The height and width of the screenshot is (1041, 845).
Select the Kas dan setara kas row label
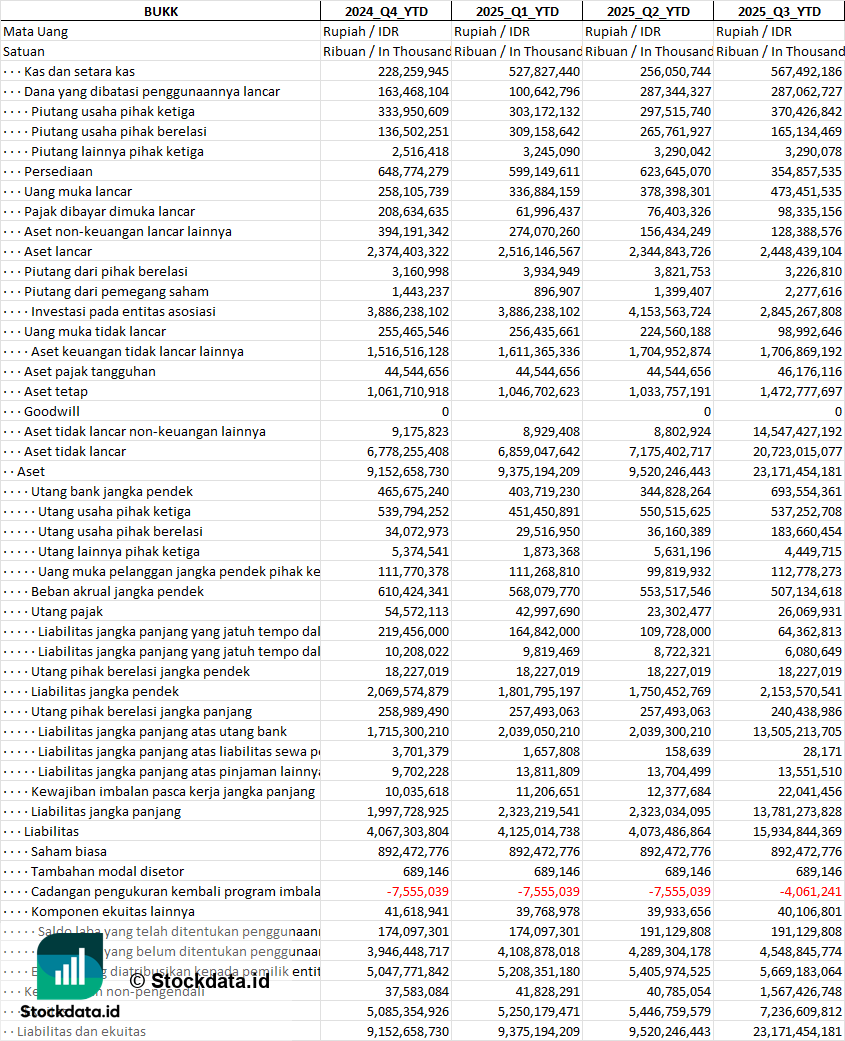pyautogui.click(x=79, y=71)
